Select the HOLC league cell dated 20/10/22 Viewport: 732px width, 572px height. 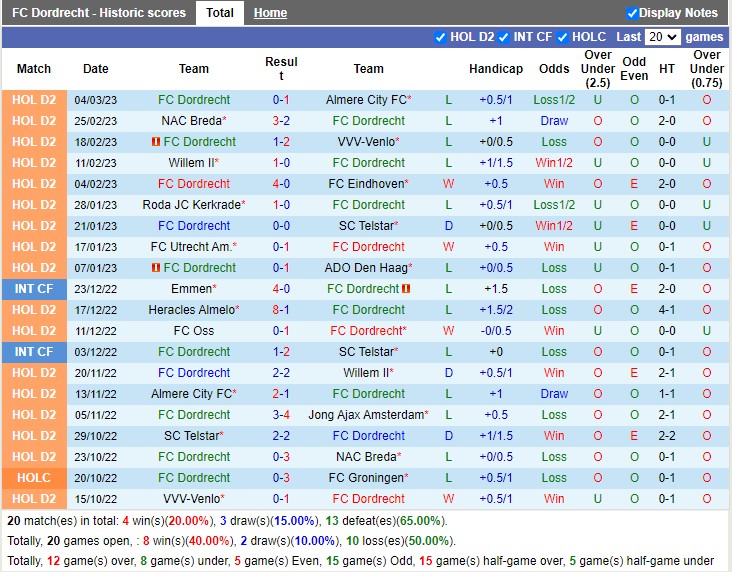click(34, 478)
